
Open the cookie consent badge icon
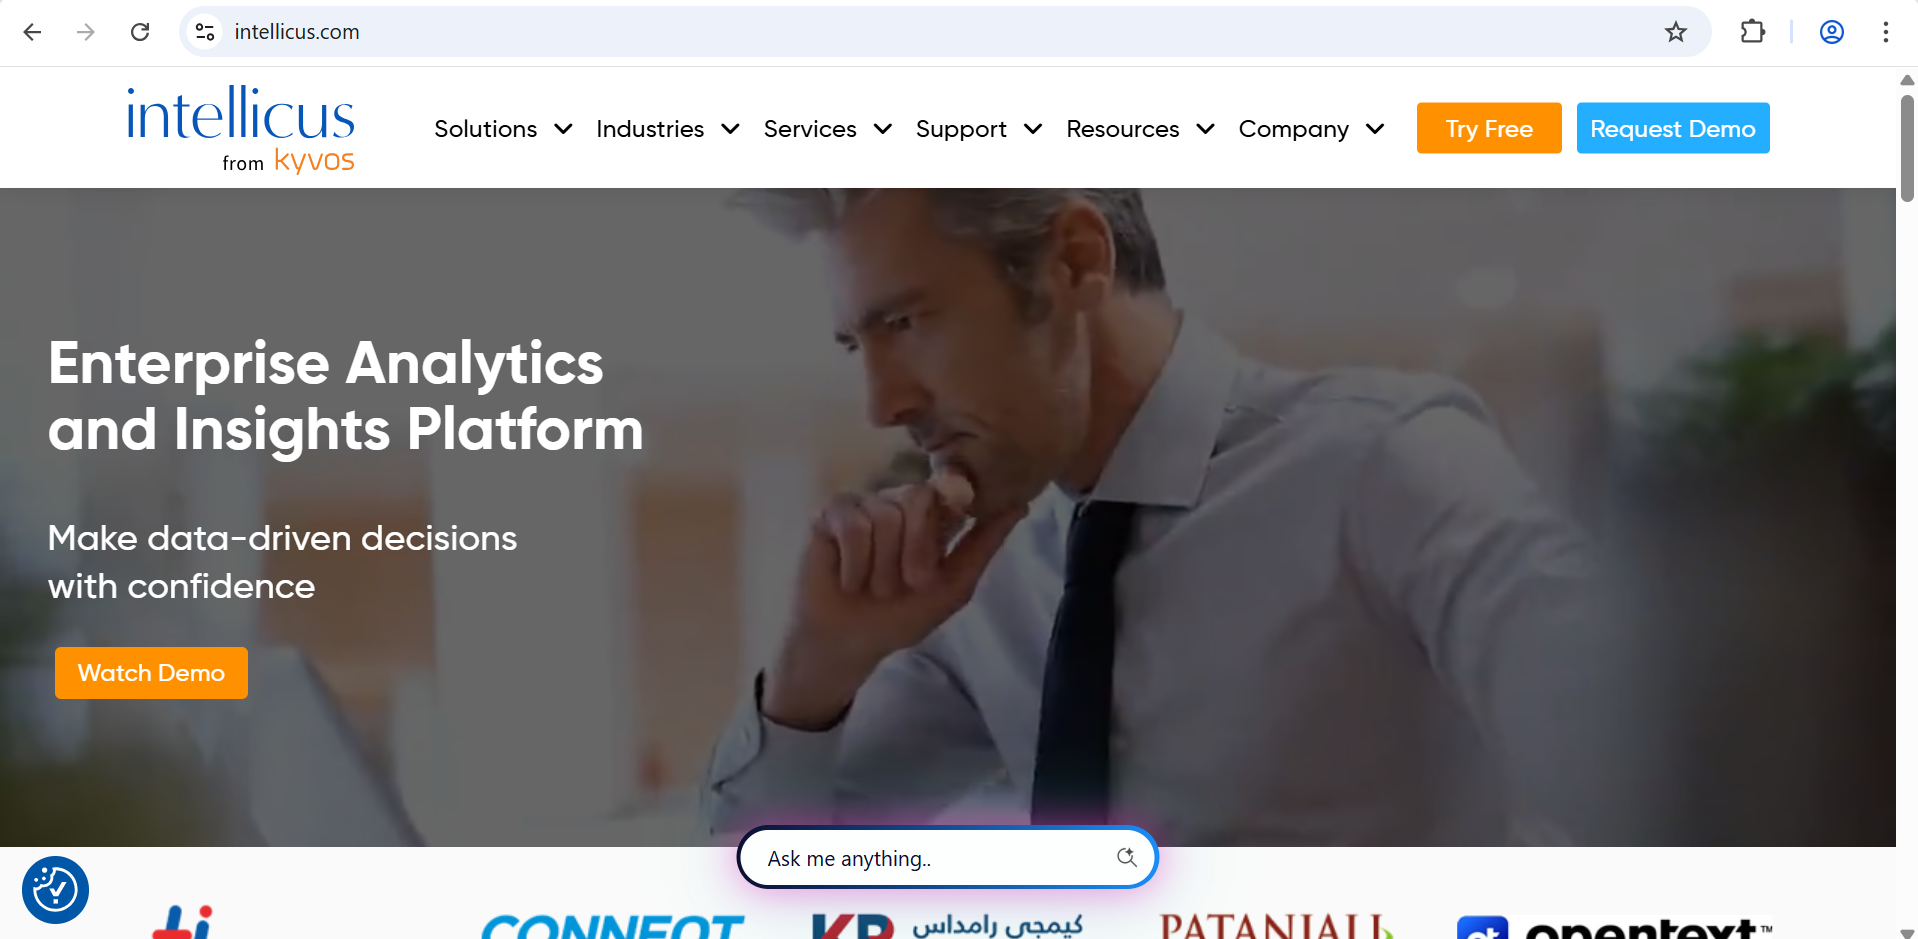tap(55, 890)
